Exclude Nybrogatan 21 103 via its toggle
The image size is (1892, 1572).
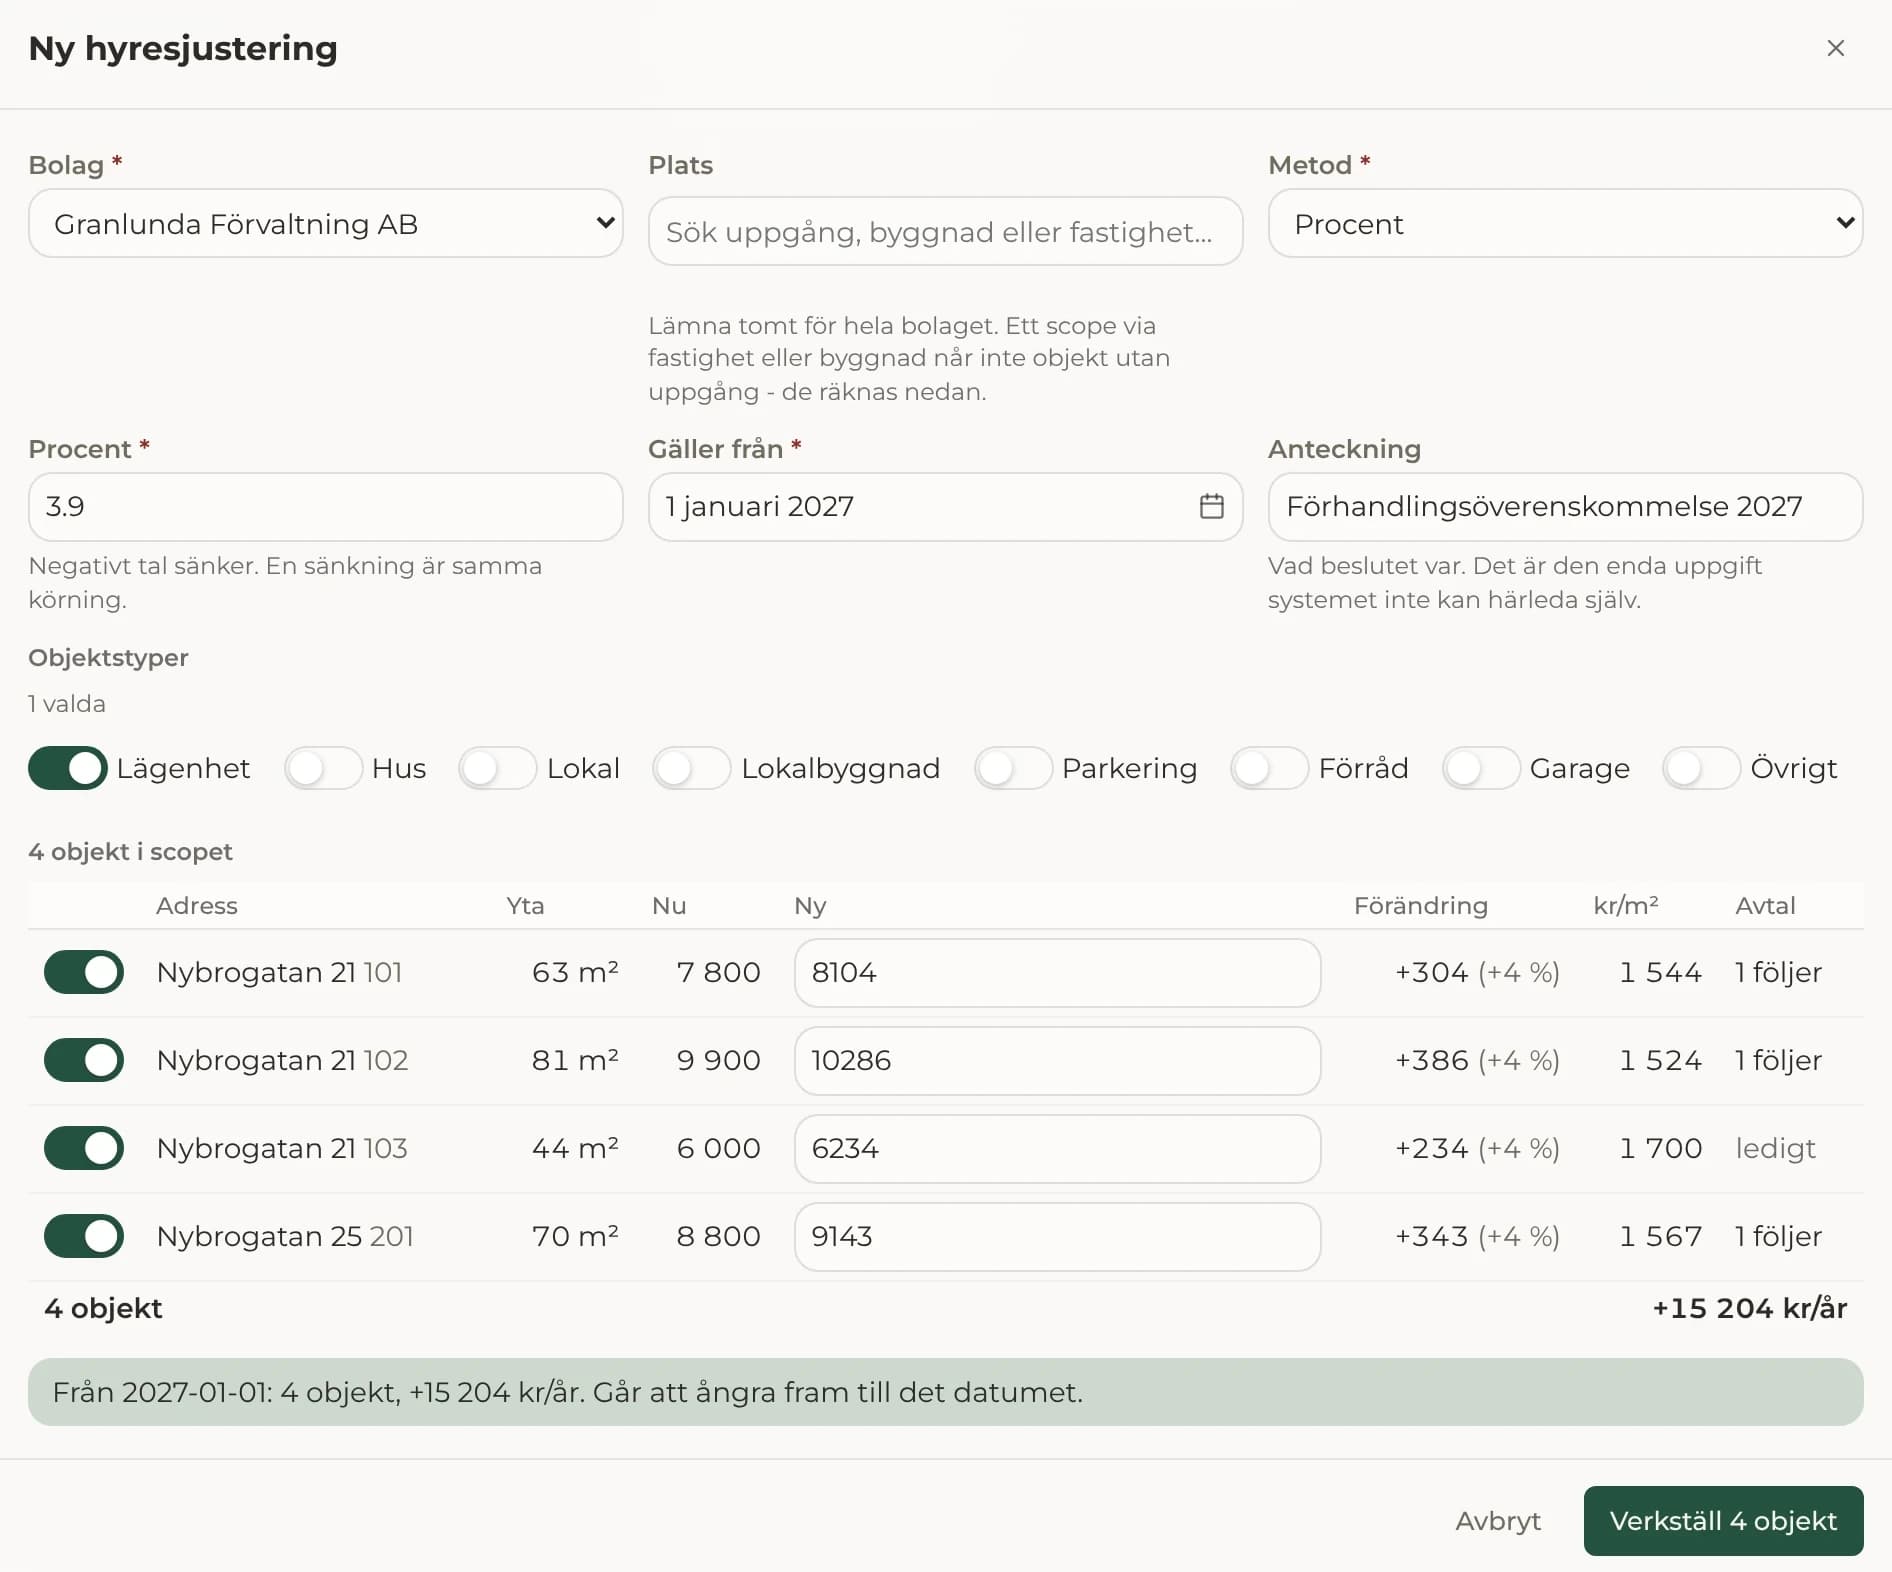click(x=84, y=1148)
